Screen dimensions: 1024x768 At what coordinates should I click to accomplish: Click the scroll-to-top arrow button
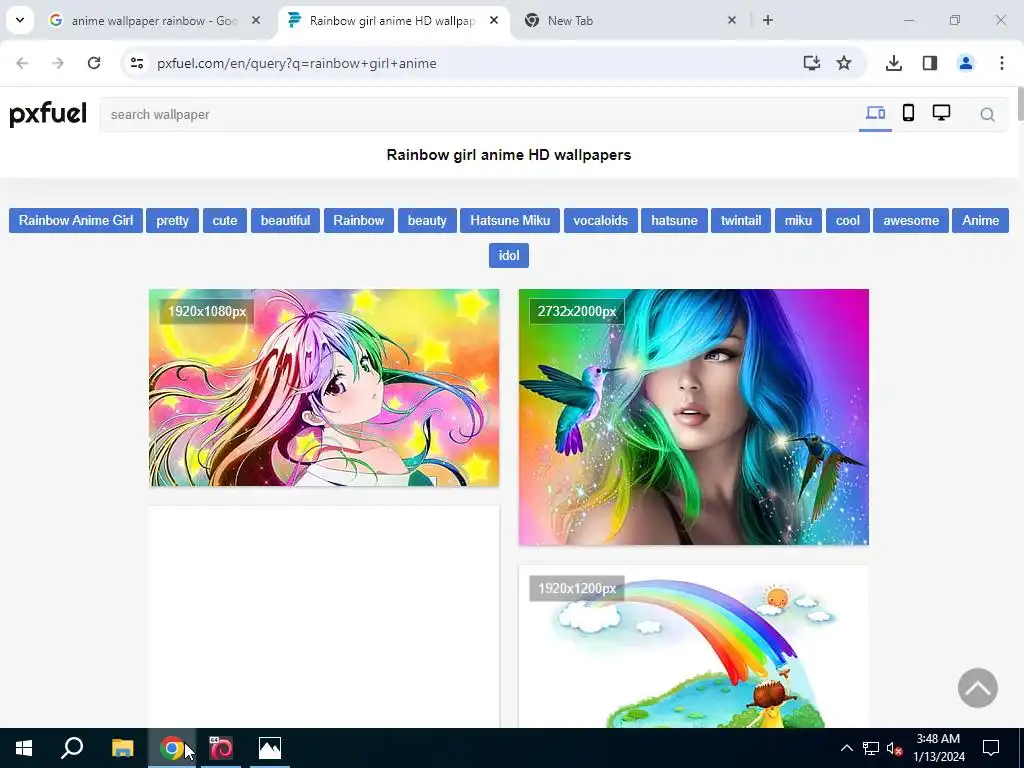pyautogui.click(x=977, y=688)
